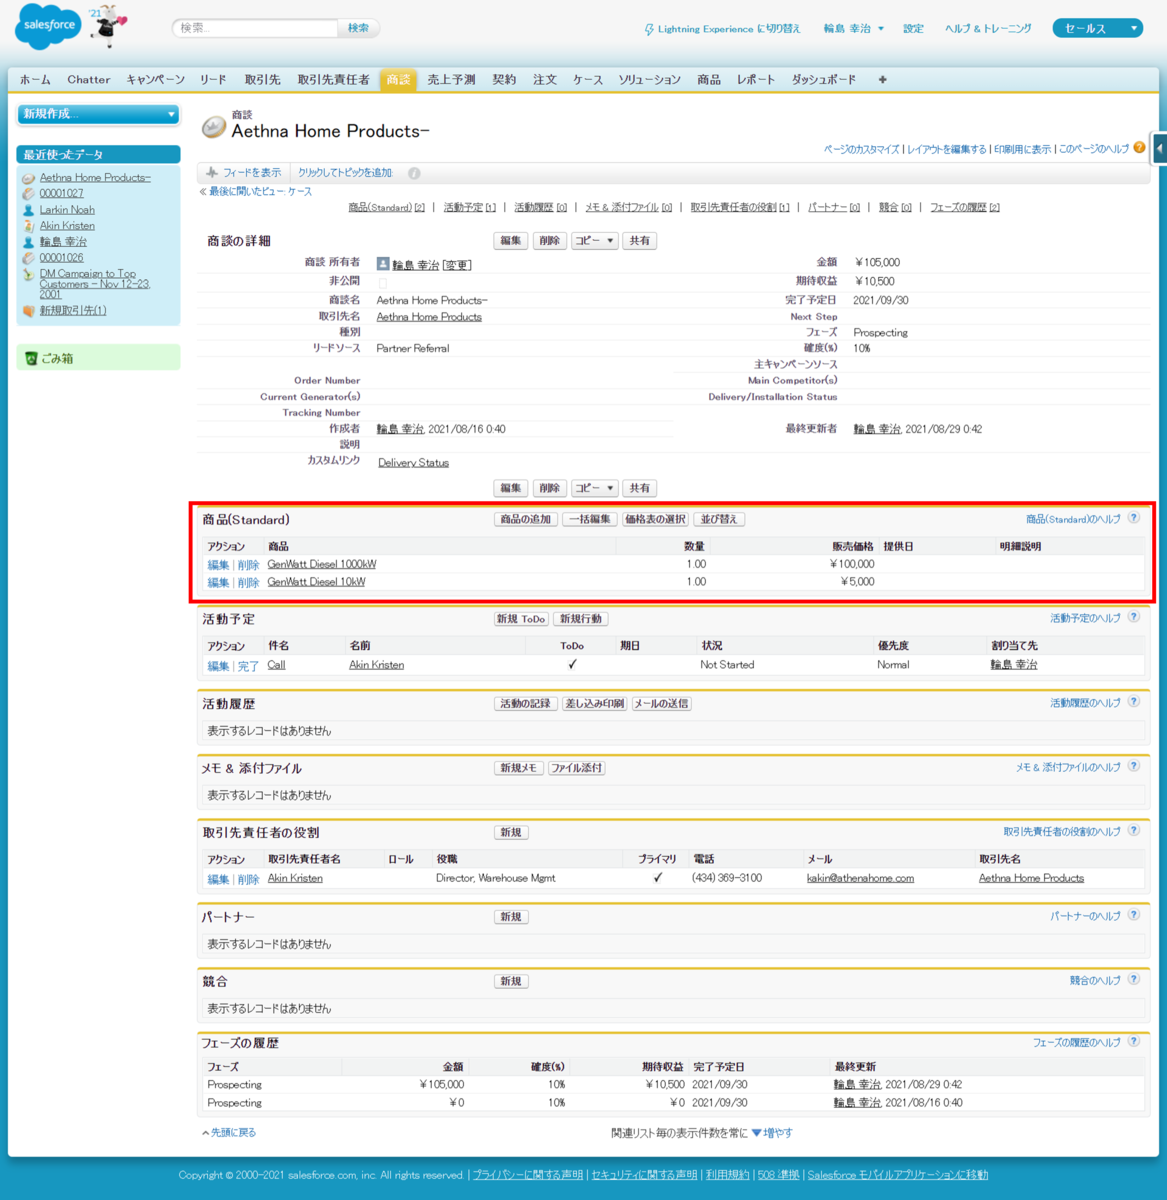Click the 00001027 recent item link

point(61,194)
